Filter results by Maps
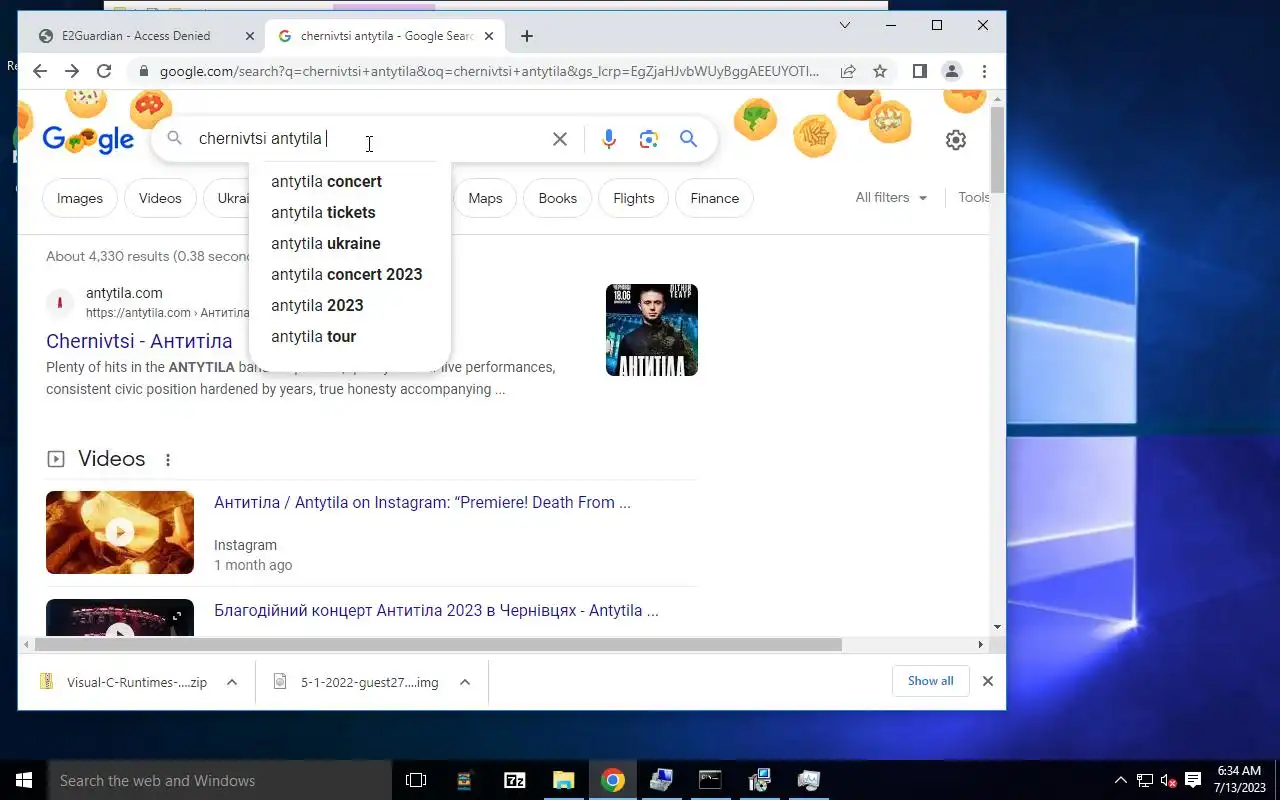 pyautogui.click(x=485, y=198)
